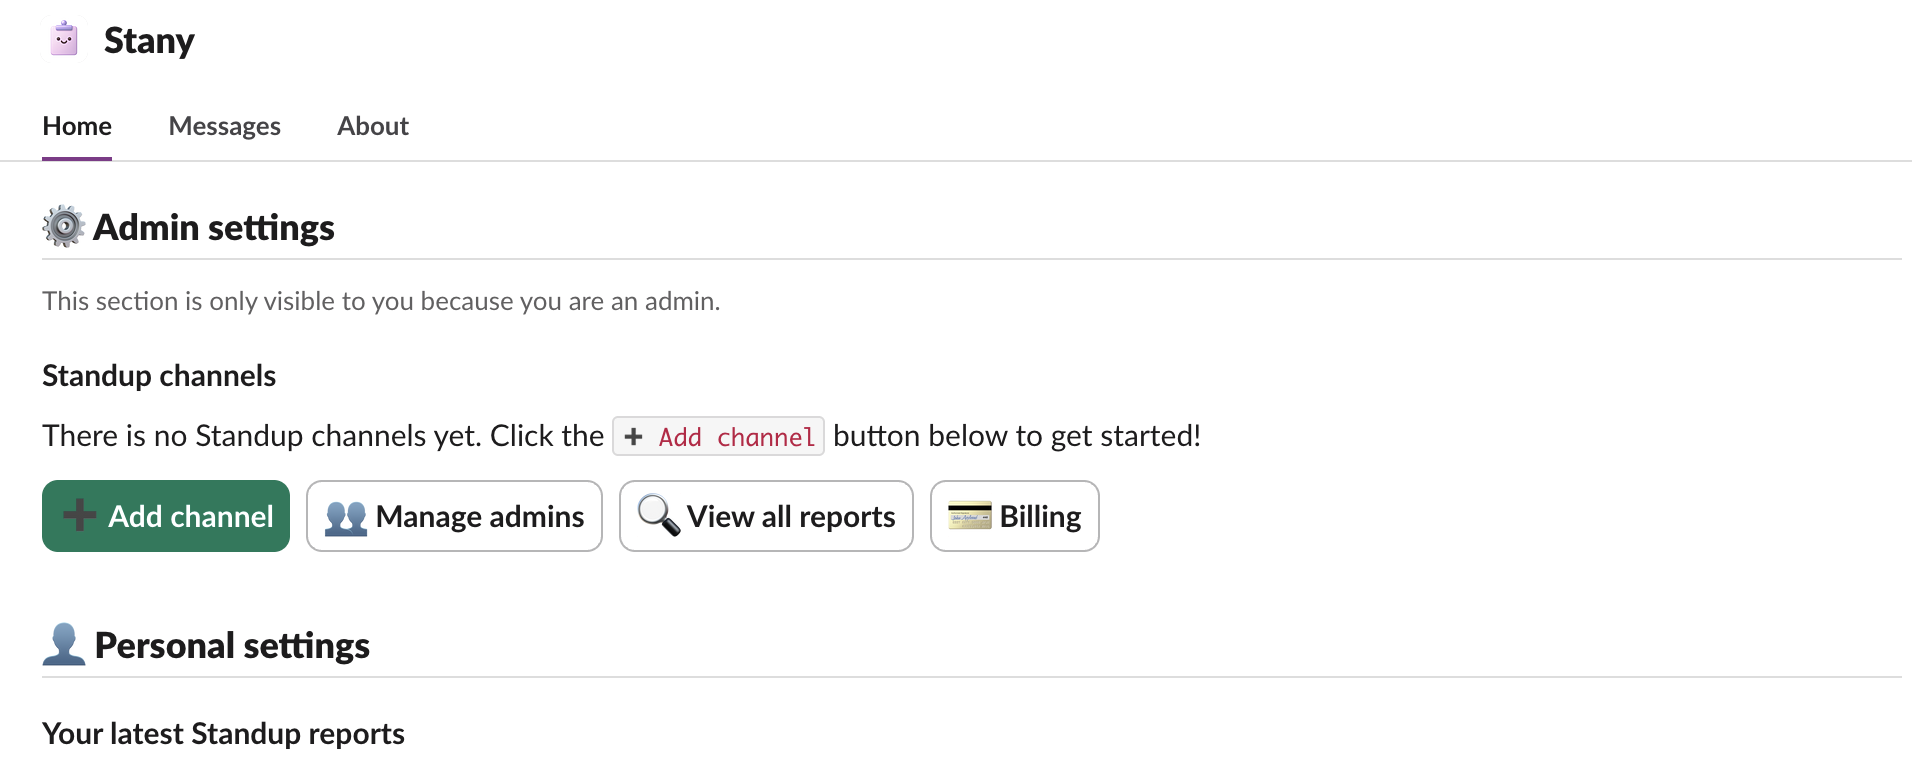The width and height of the screenshot is (1912, 768).
Task: Click the Personal settings silhouette icon
Action: (64, 645)
